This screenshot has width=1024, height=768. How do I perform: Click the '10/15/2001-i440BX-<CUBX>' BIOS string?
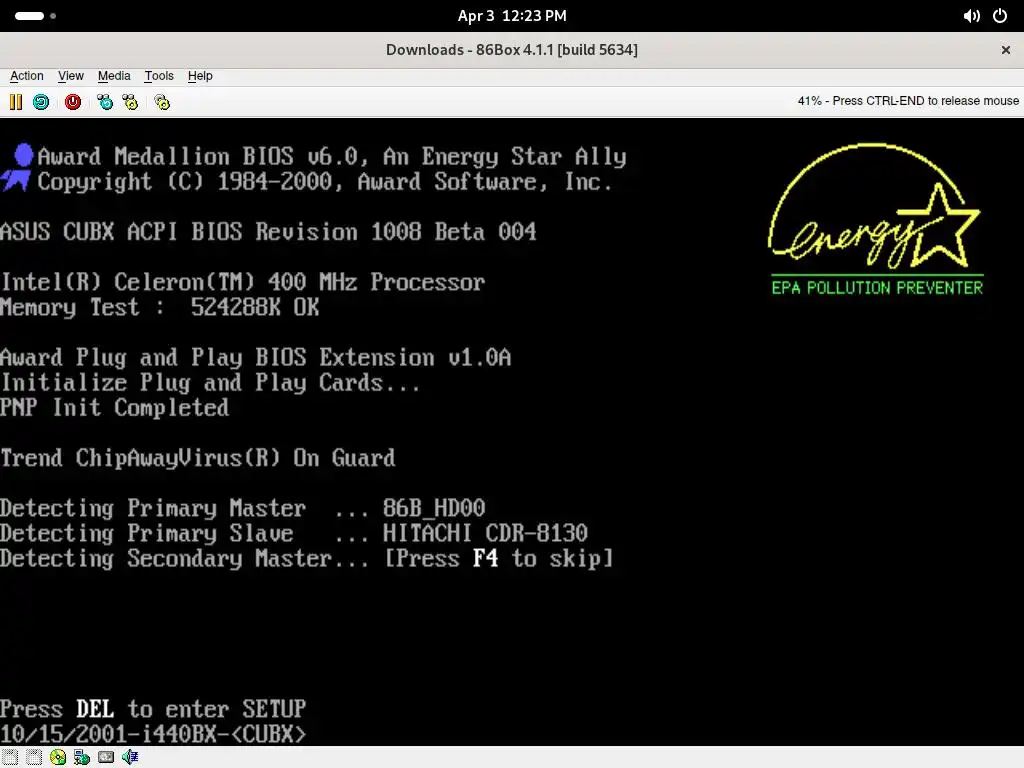tap(153, 734)
